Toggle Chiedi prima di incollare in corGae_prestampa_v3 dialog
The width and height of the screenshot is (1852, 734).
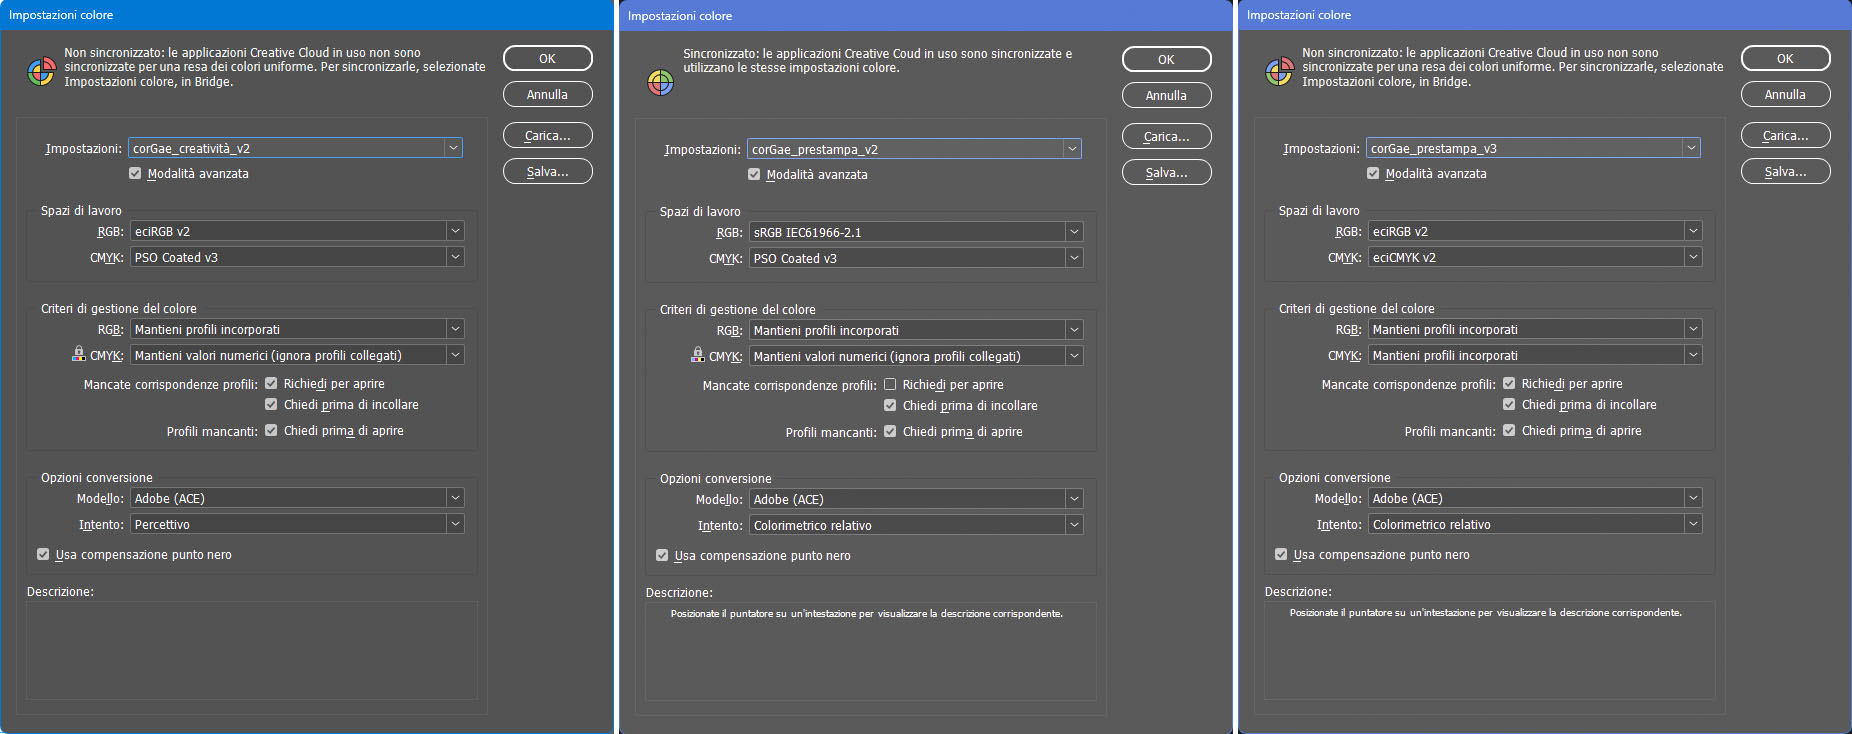pyautogui.click(x=1509, y=405)
